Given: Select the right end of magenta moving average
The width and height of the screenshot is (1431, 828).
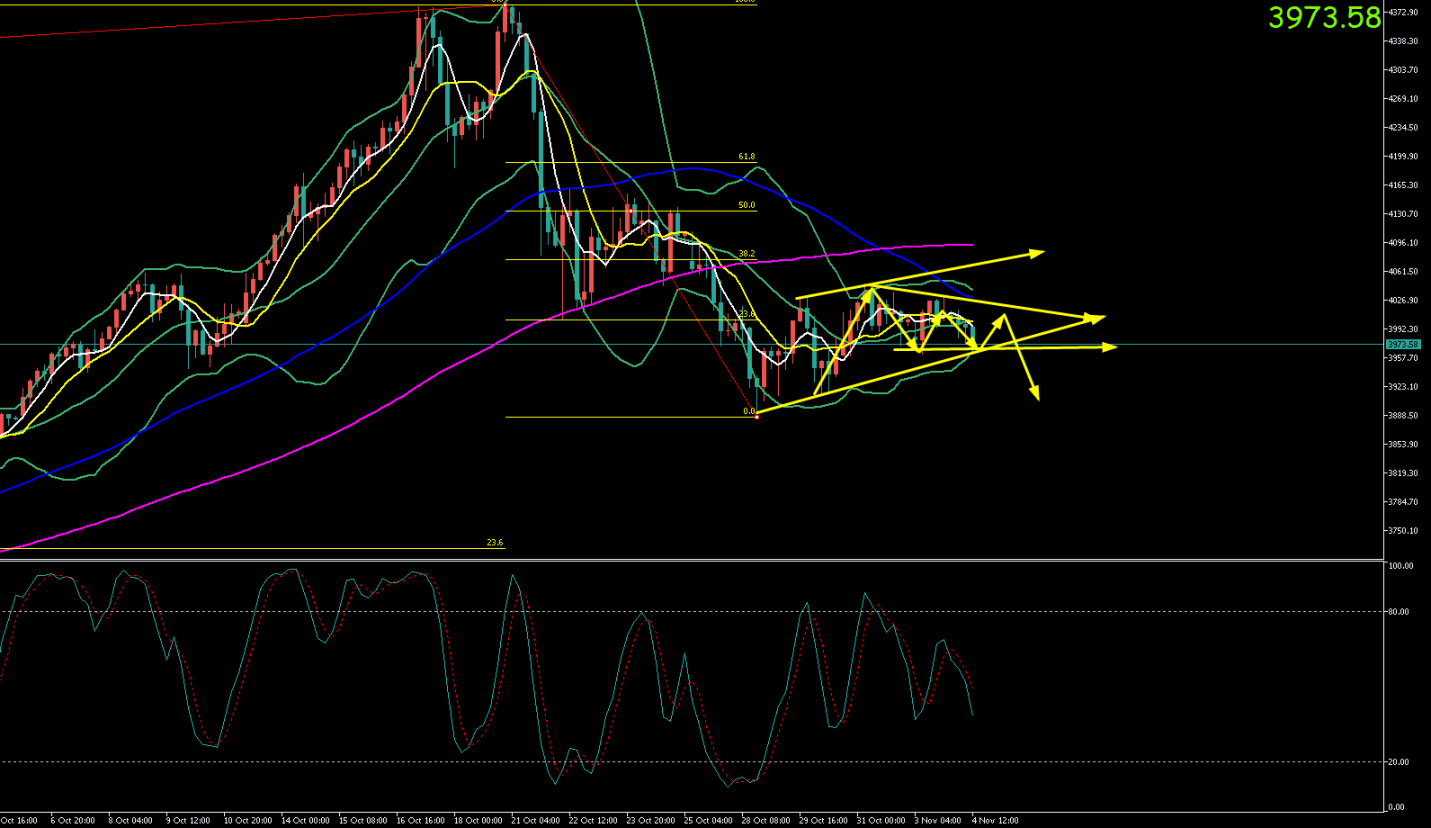Looking at the screenshot, I should [971, 244].
